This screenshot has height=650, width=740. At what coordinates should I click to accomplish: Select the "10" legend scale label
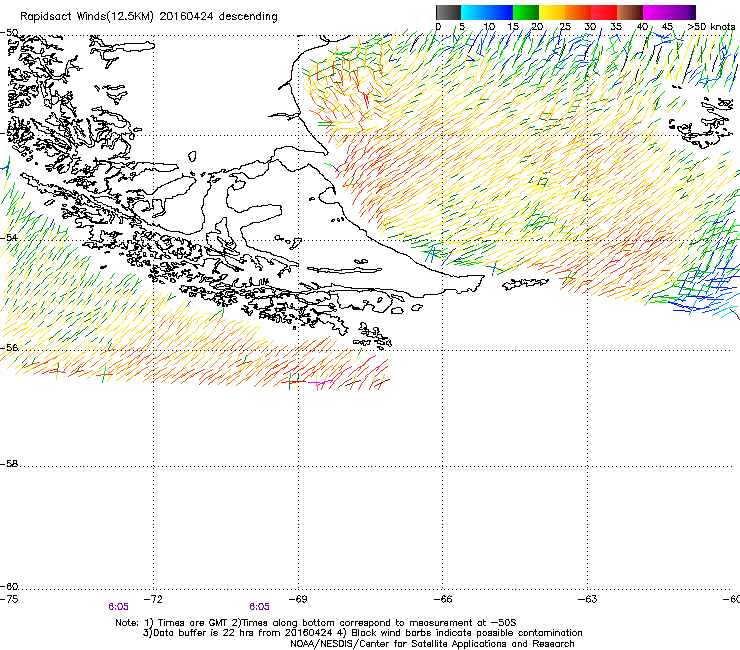coord(489,26)
